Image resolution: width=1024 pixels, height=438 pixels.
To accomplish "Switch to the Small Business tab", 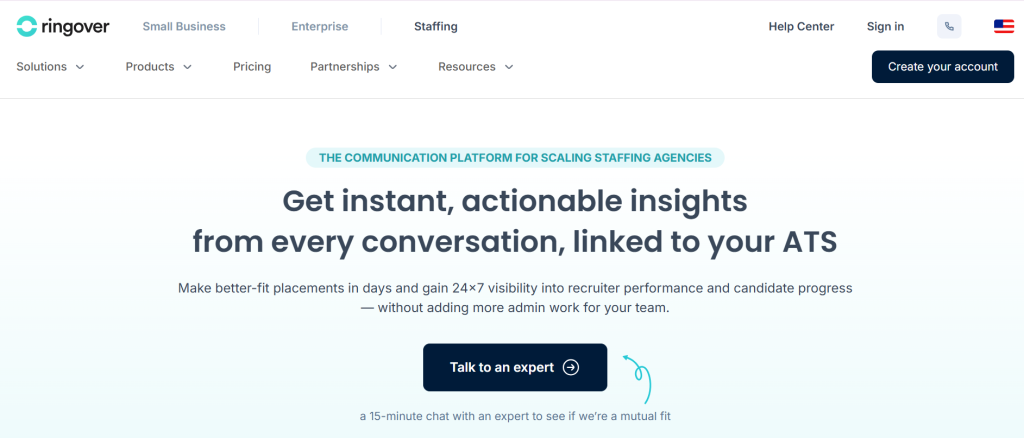I will pyautogui.click(x=184, y=27).
